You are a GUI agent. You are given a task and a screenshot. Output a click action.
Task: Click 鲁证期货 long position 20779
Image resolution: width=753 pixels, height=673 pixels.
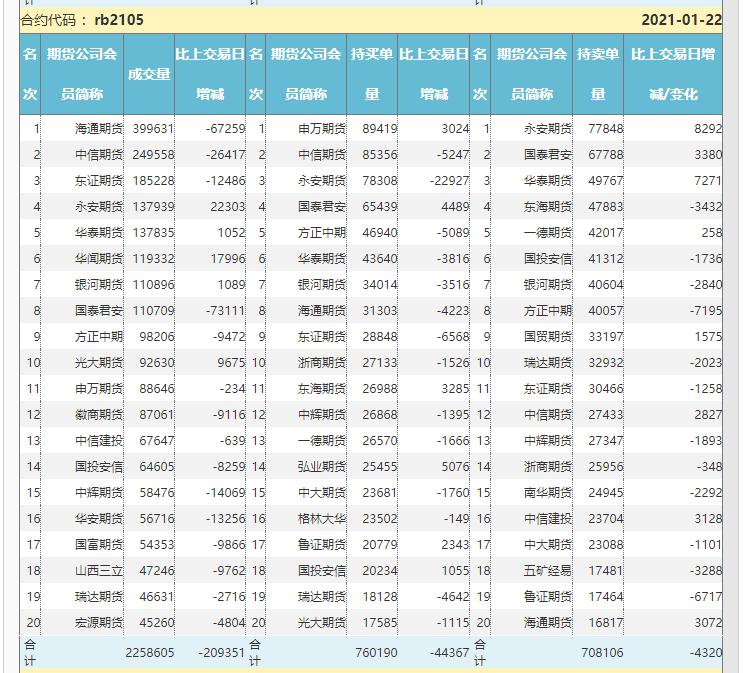(x=379, y=544)
